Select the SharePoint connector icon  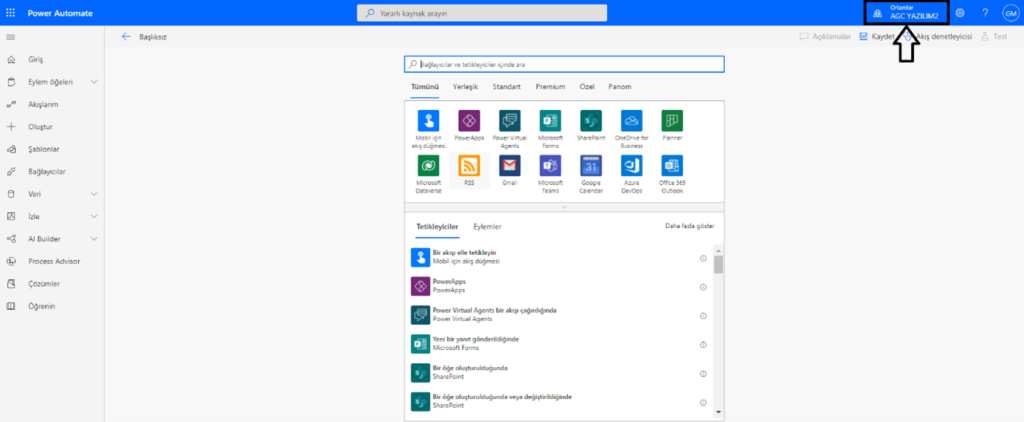tap(590, 121)
